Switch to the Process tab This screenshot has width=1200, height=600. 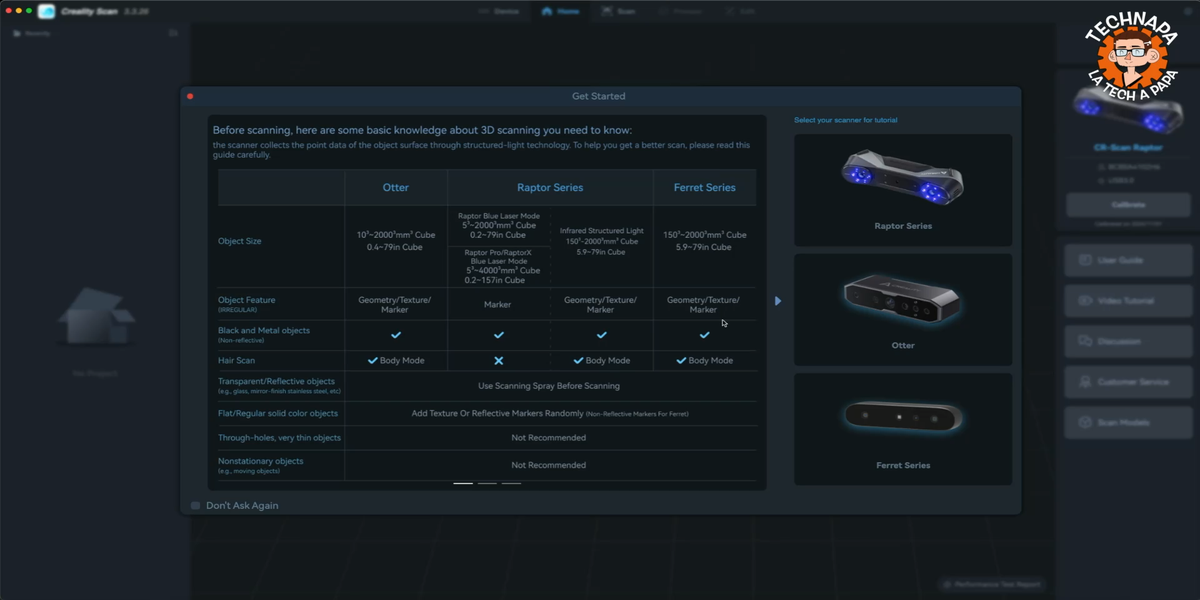679,11
